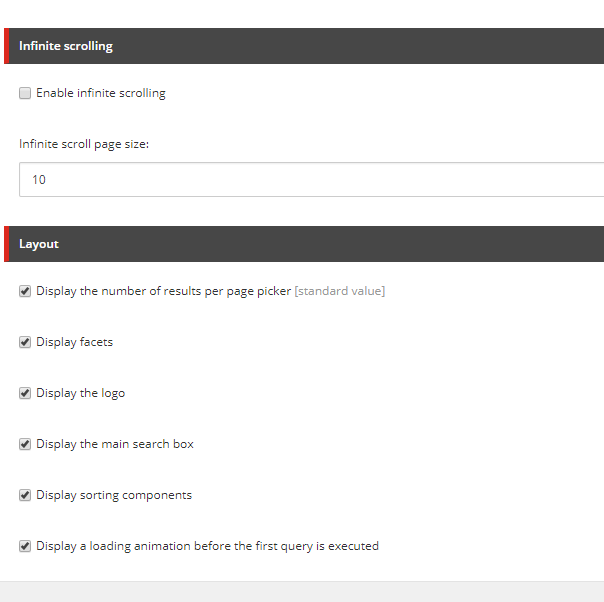This screenshot has width=604, height=602.
Task: Click the 'Display the number of results per page picker' text
Action: click(x=163, y=292)
